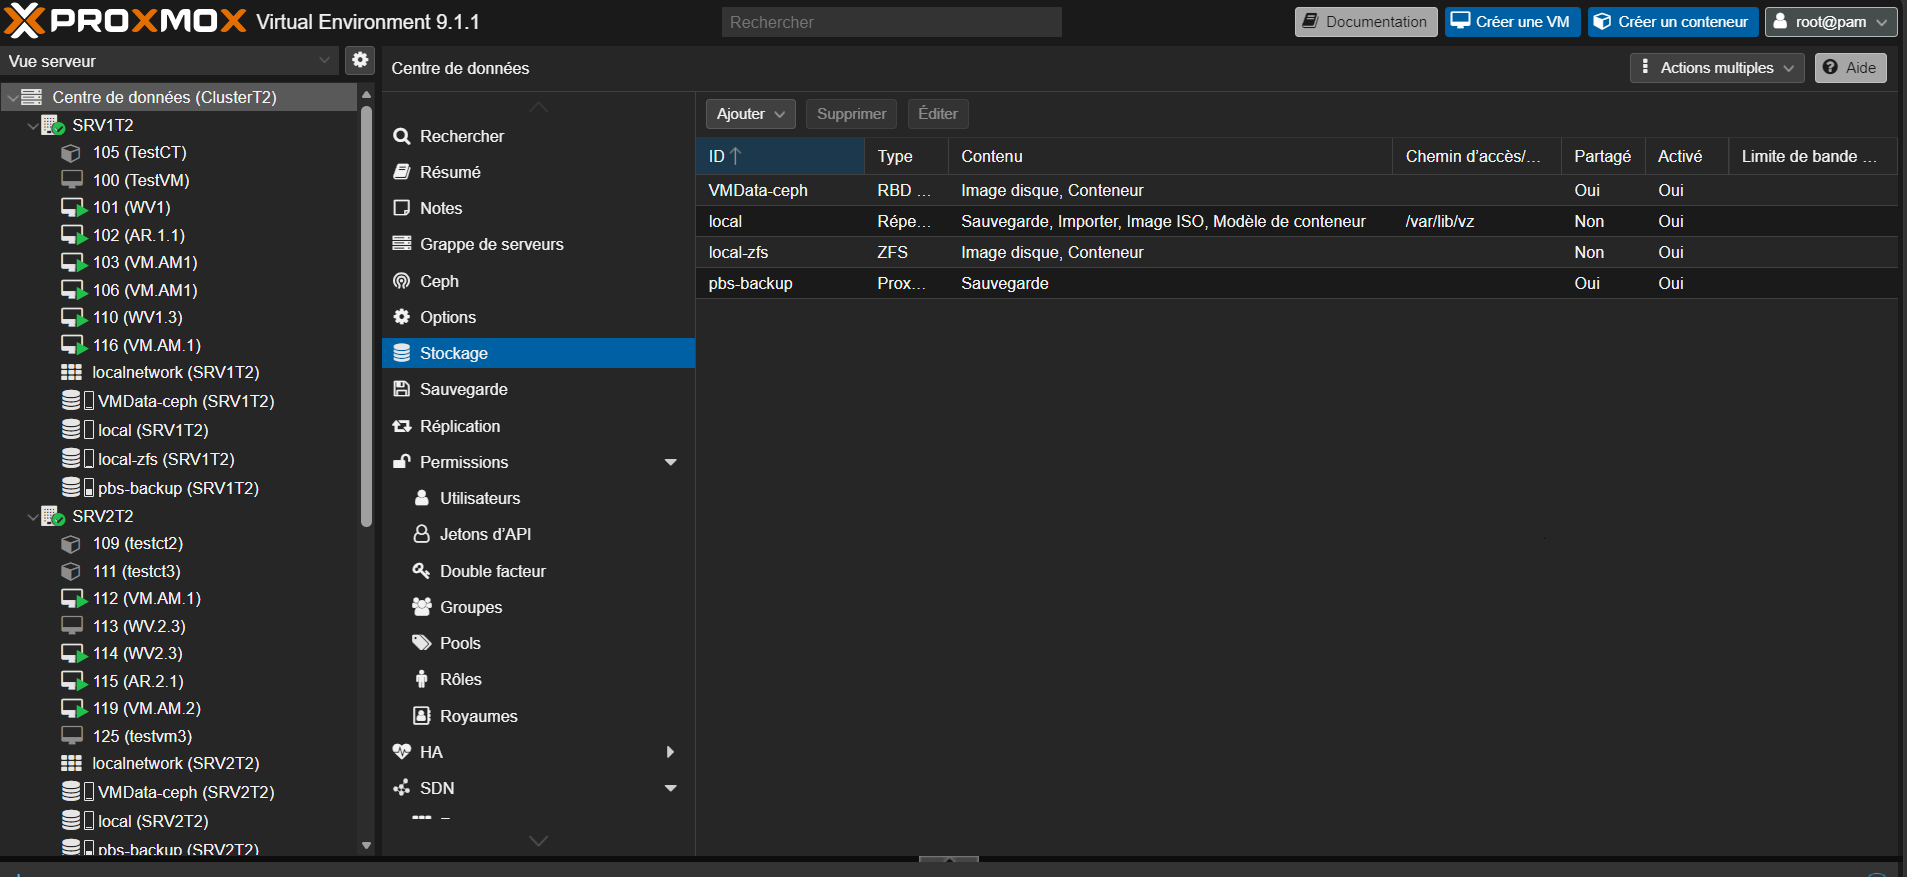Click the 101 (WV1) running VM icon
This screenshot has width=1907, height=877.
coord(73,208)
